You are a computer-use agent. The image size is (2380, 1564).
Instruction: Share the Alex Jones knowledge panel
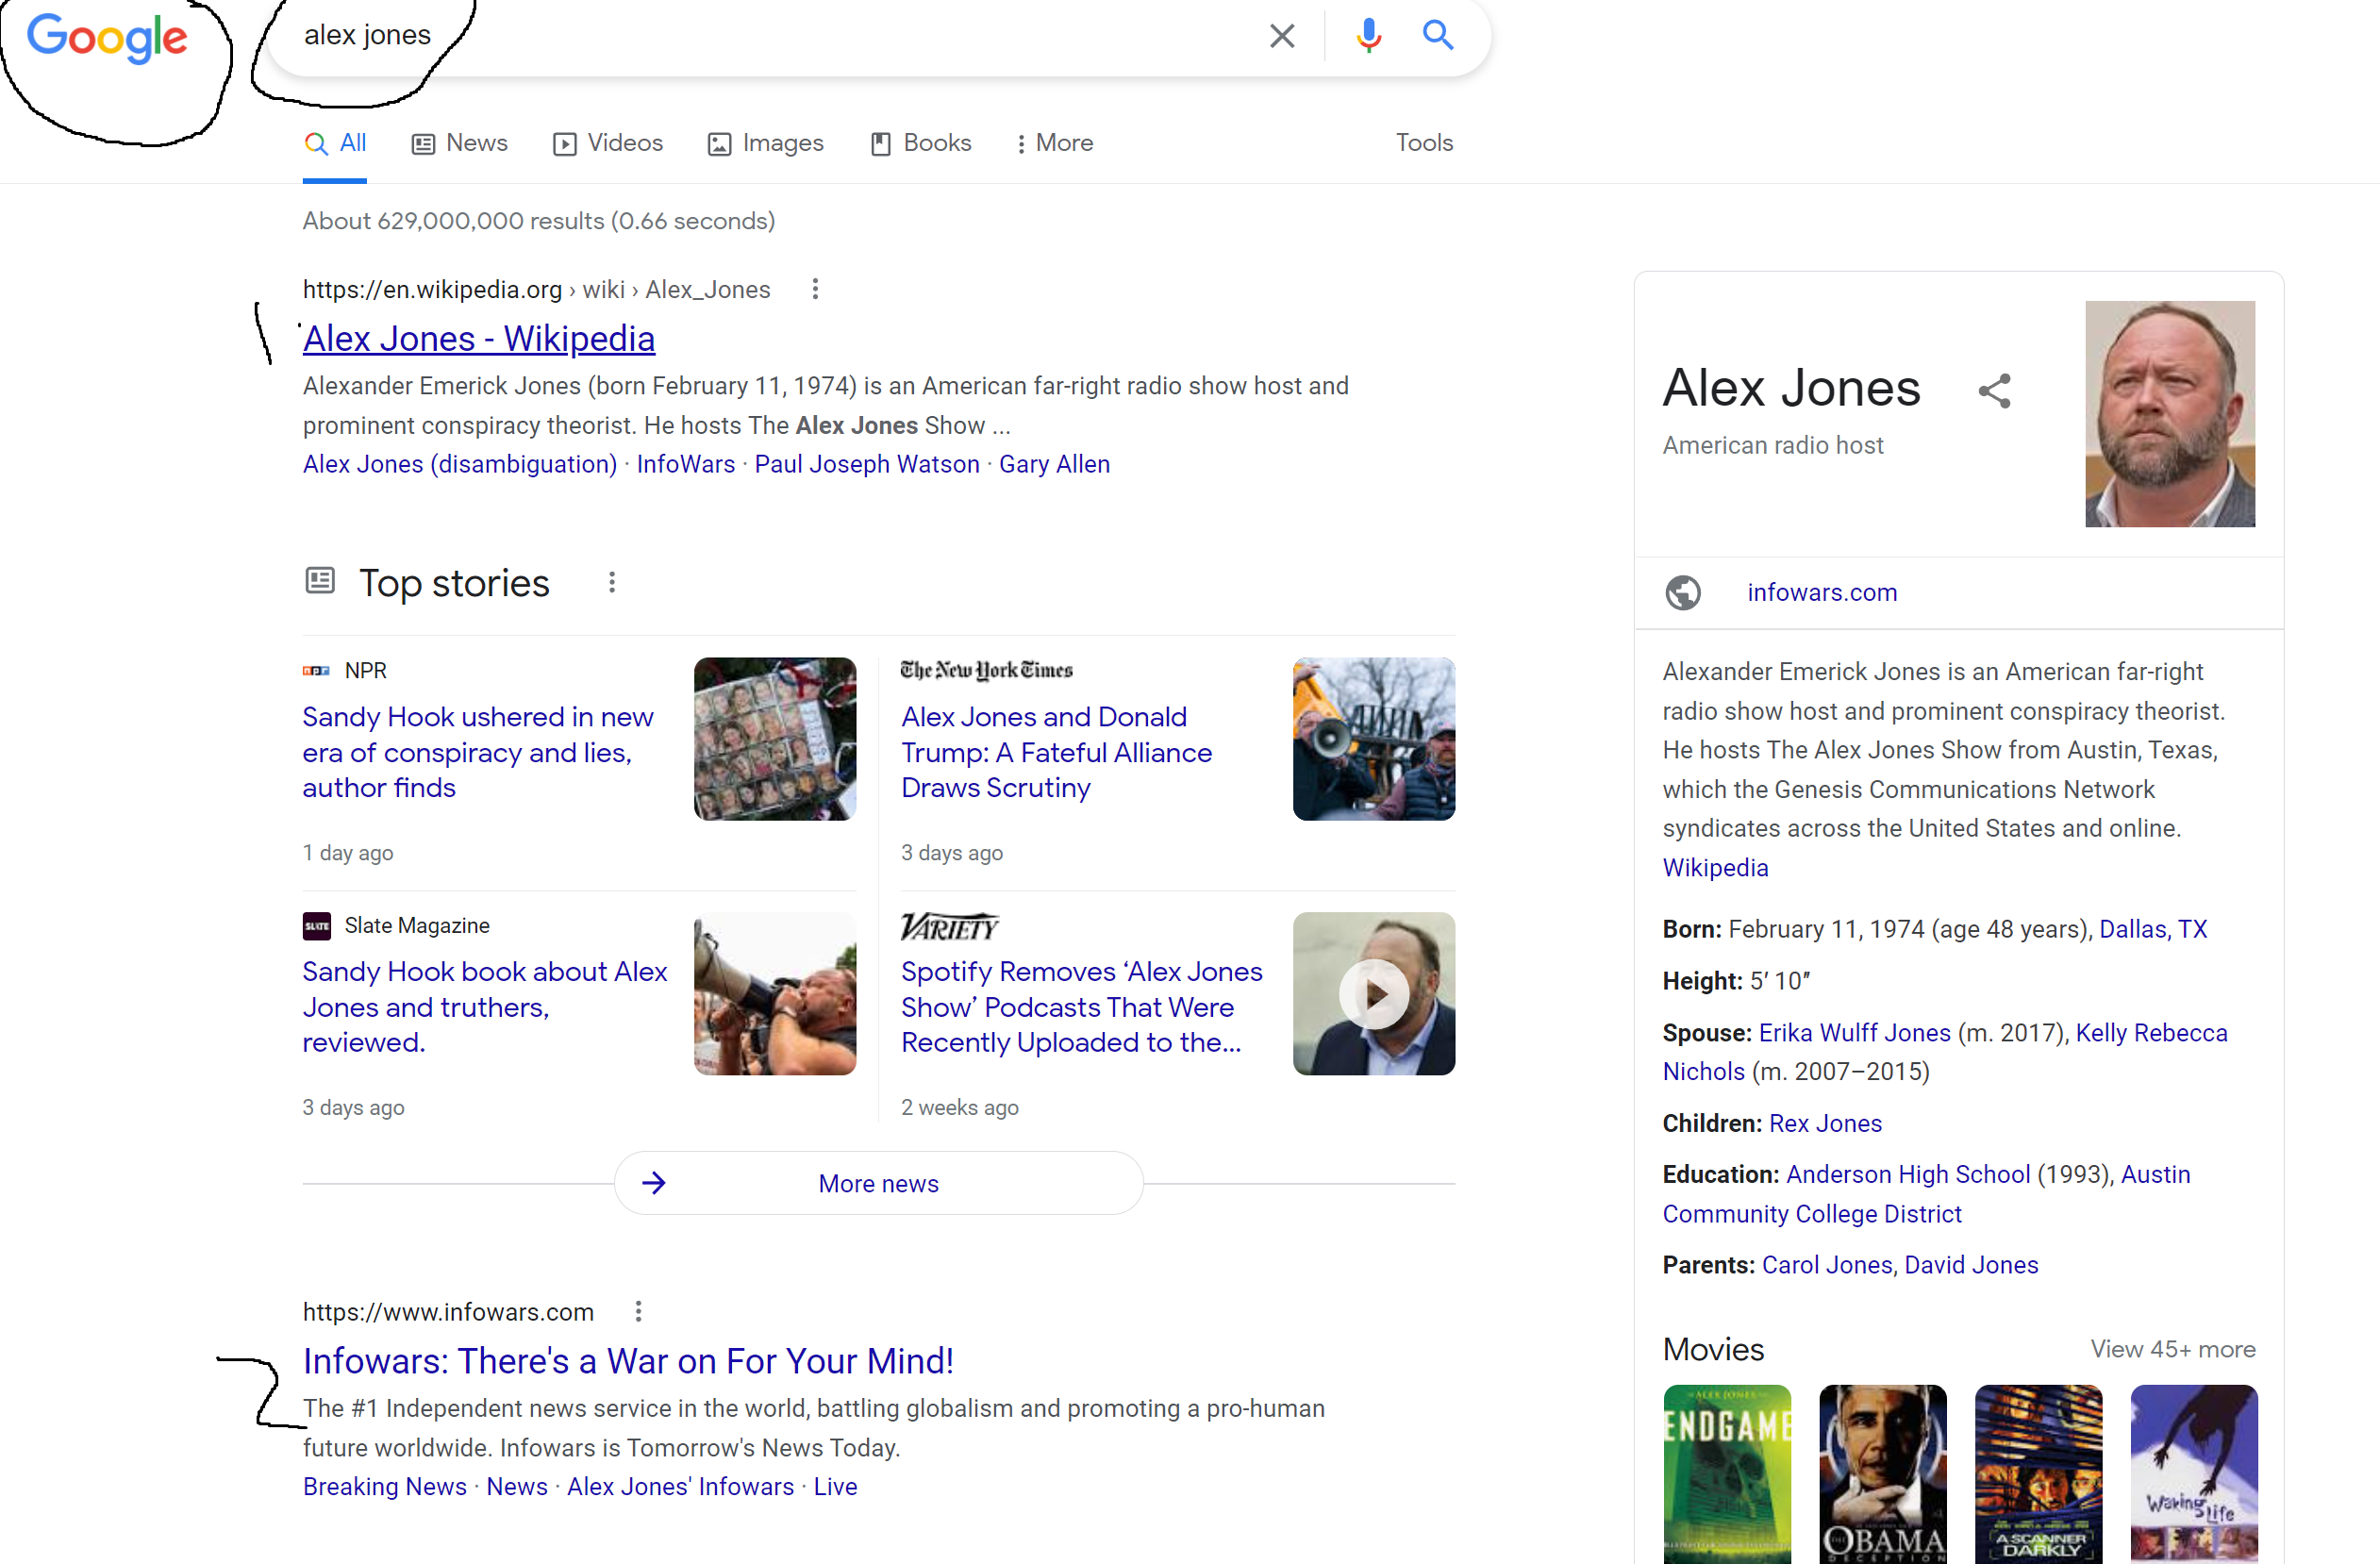[1994, 391]
